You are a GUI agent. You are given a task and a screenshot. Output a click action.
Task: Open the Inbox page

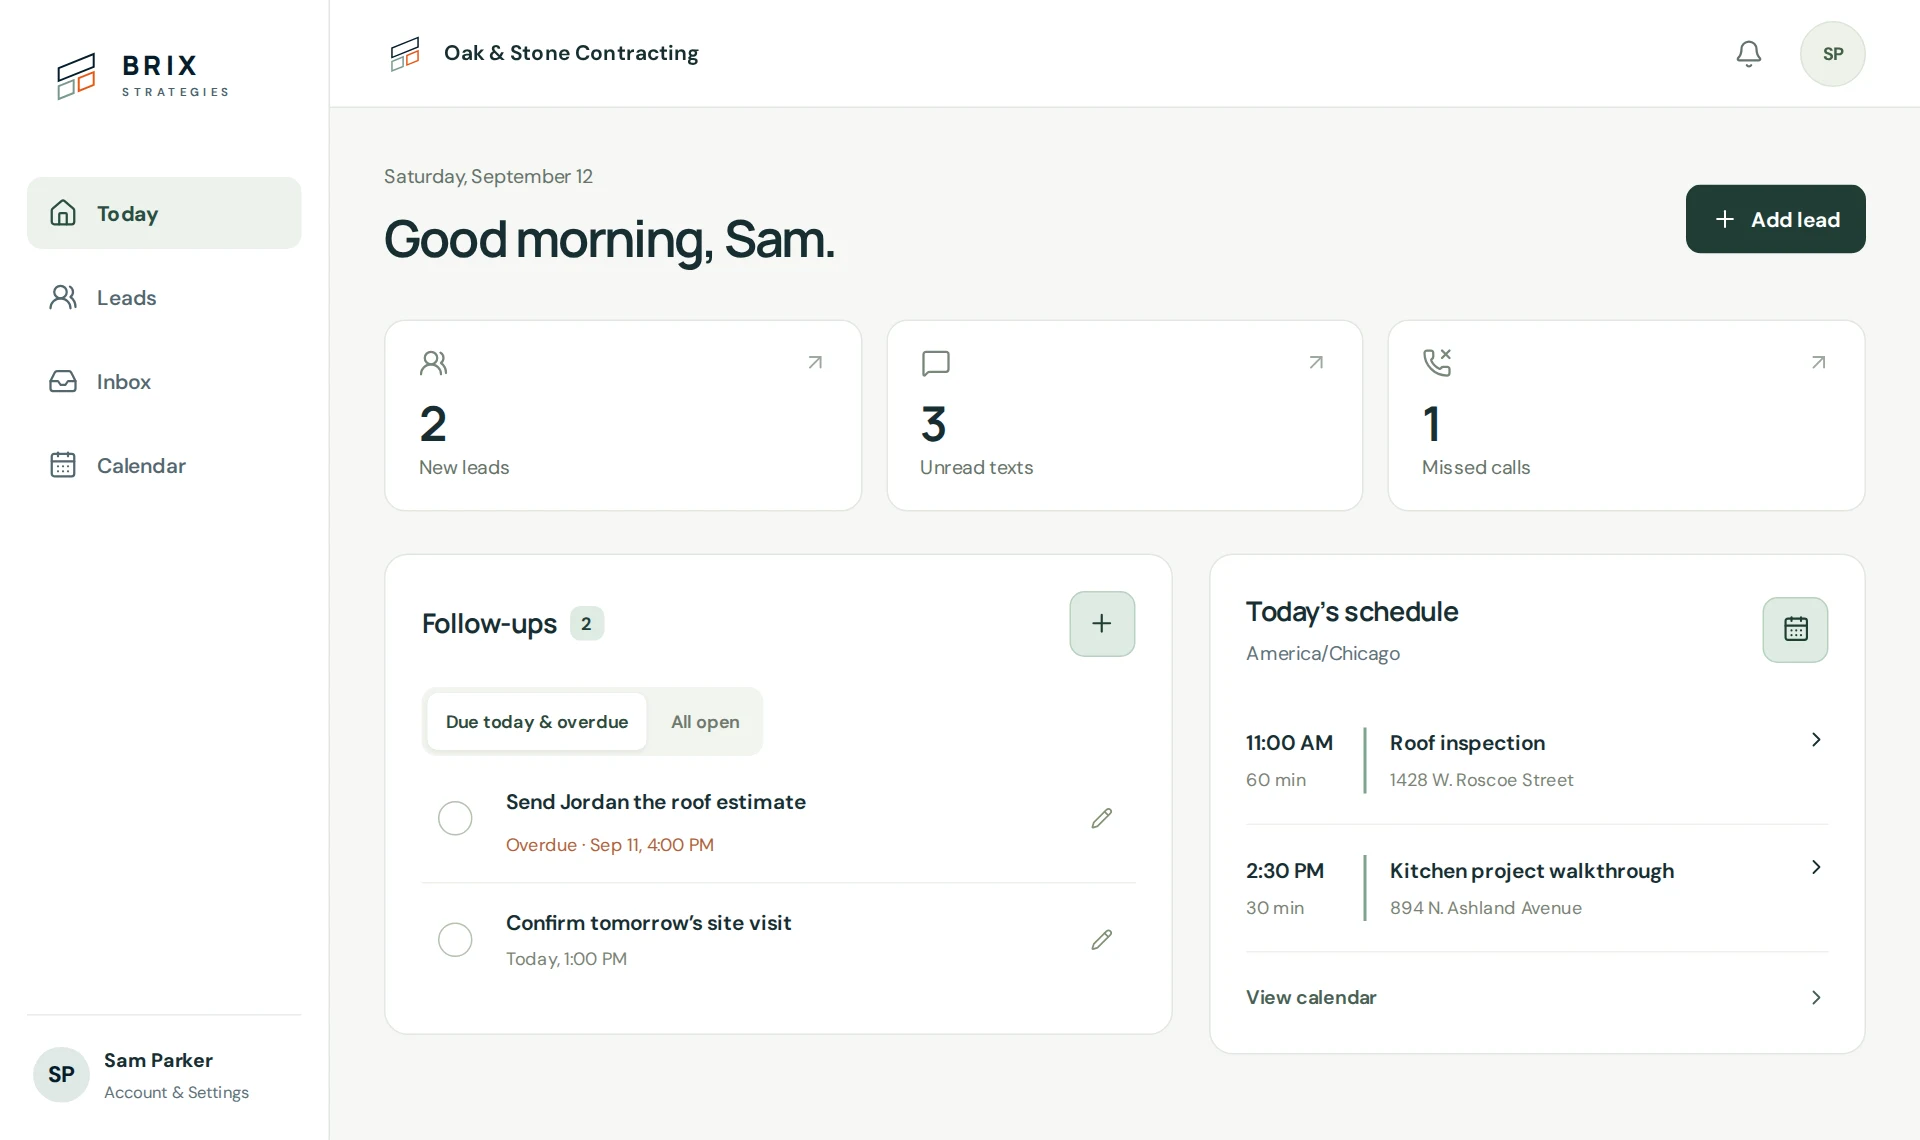pyautogui.click(x=164, y=381)
